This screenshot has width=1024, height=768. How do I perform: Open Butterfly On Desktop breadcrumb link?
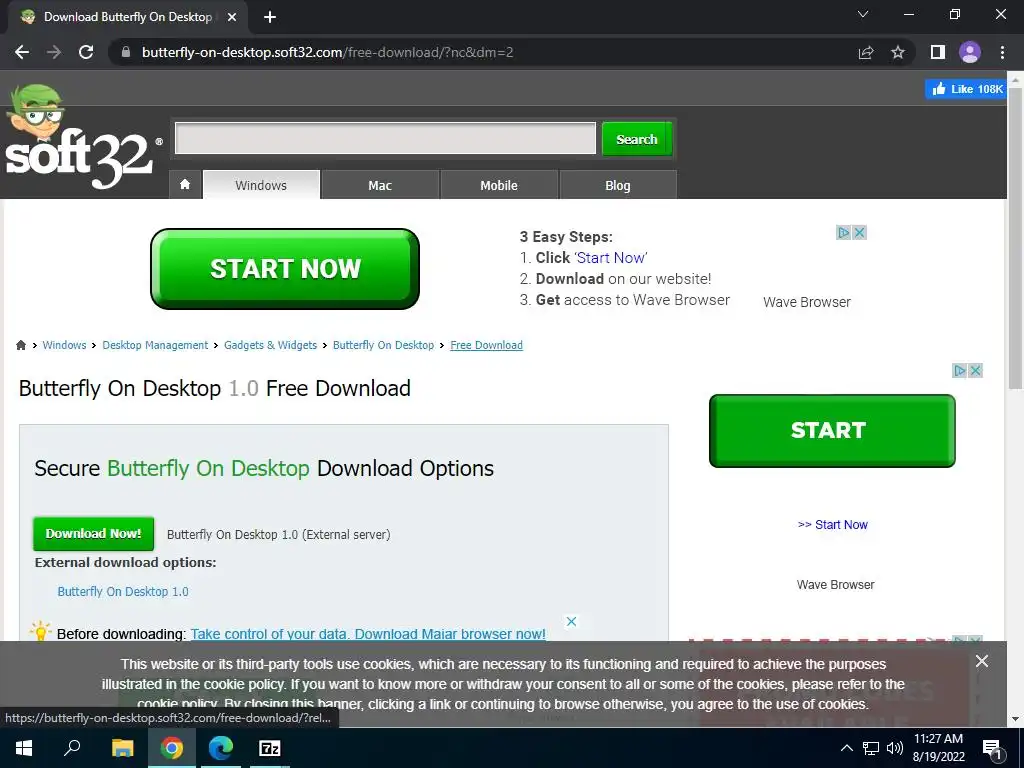[383, 345]
